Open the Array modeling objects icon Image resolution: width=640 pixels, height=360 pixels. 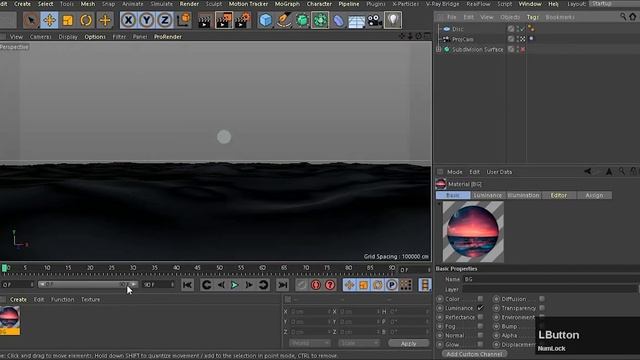coord(320,20)
